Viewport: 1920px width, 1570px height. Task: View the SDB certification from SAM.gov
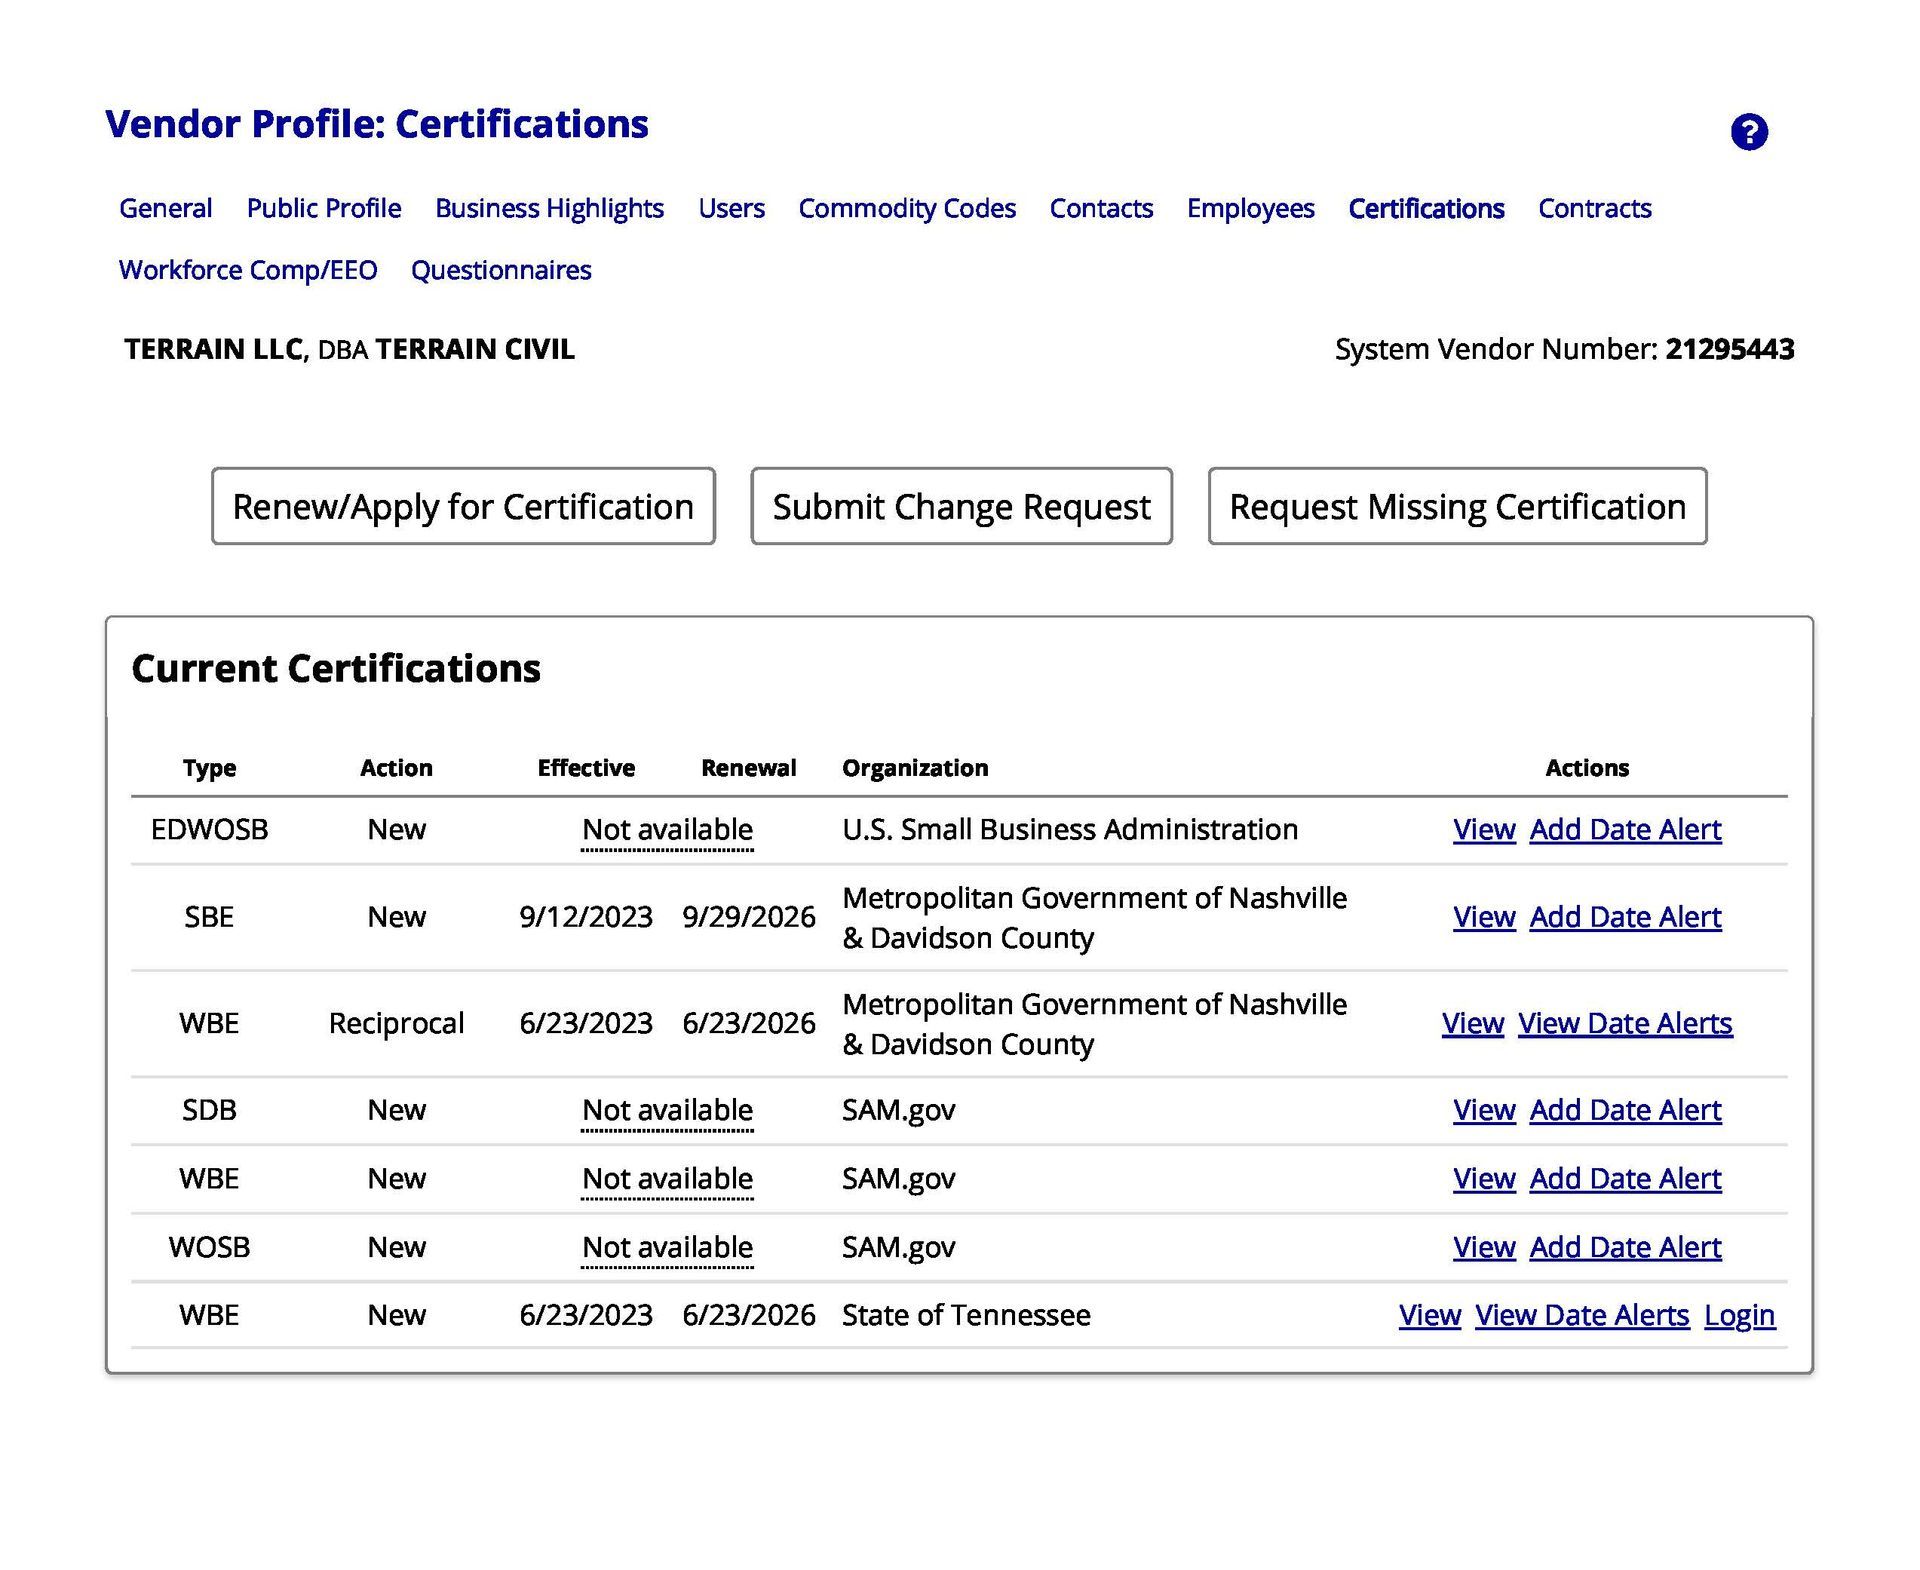[1483, 1110]
